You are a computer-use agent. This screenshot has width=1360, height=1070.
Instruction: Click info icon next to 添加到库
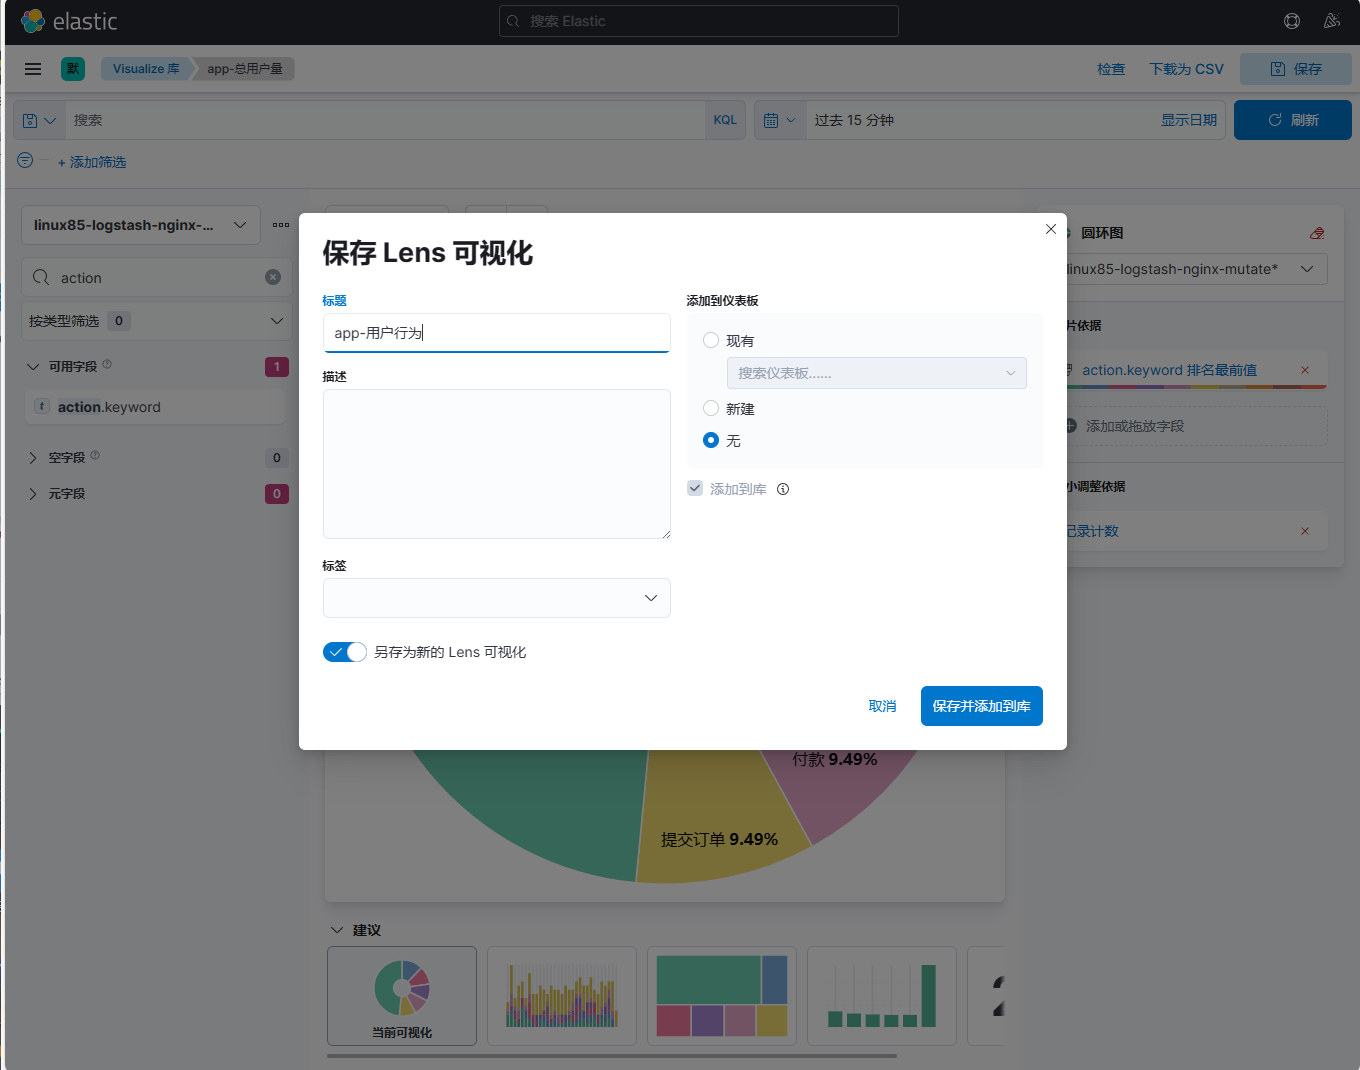[783, 489]
